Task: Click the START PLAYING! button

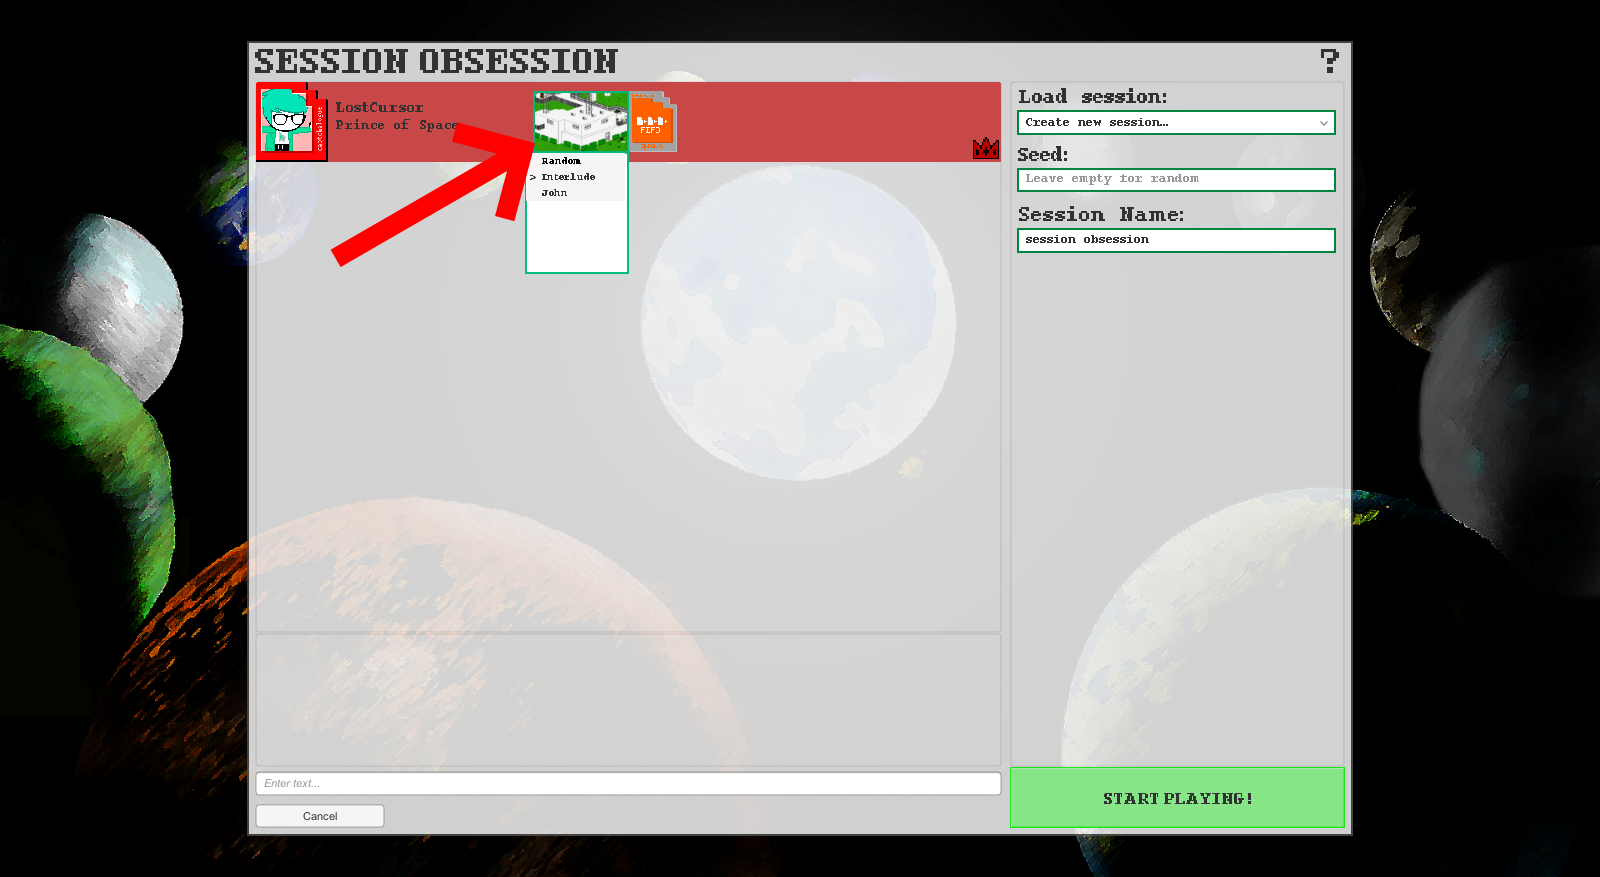Action: [1177, 798]
